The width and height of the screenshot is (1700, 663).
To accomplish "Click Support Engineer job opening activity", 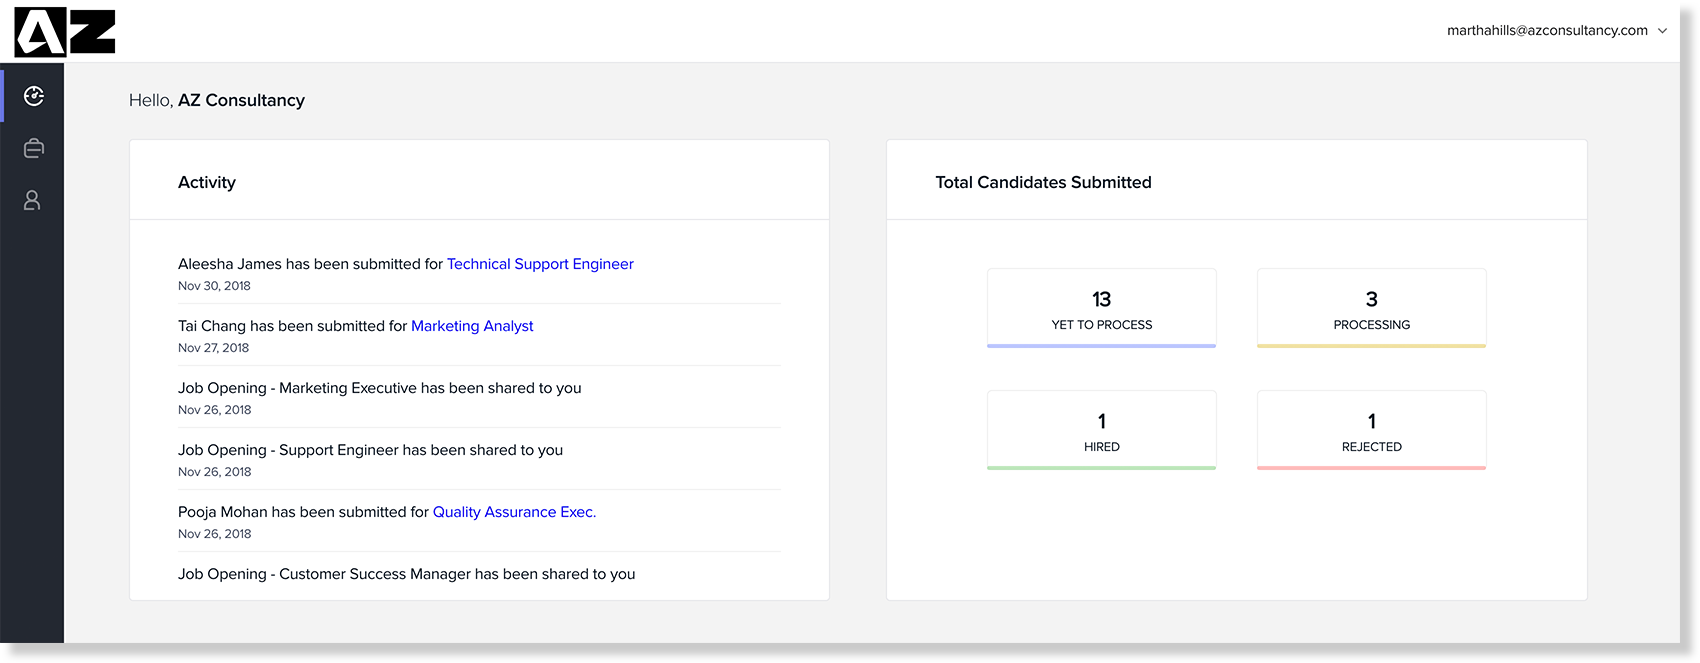I will coord(371,450).
